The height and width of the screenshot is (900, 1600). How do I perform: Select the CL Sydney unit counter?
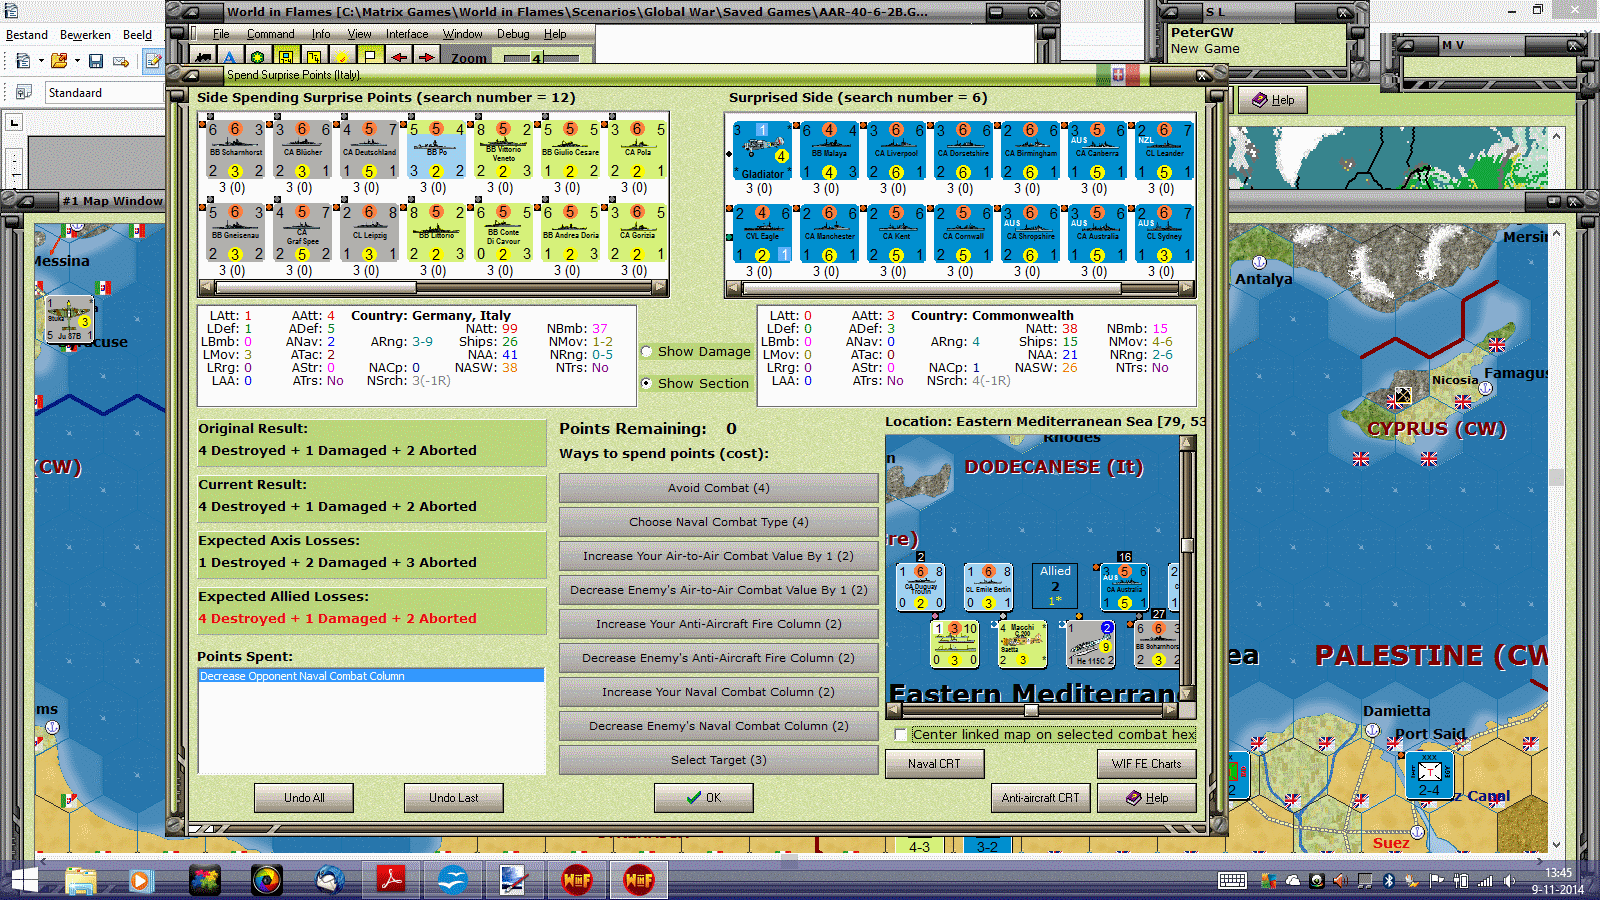tap(1164, 234)
